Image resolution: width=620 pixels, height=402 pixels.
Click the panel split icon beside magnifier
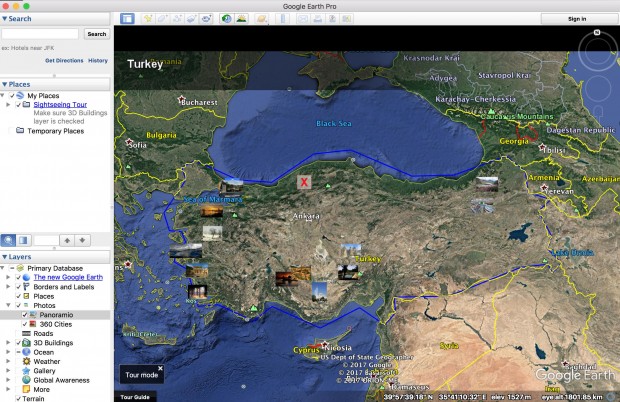point(23,240)
